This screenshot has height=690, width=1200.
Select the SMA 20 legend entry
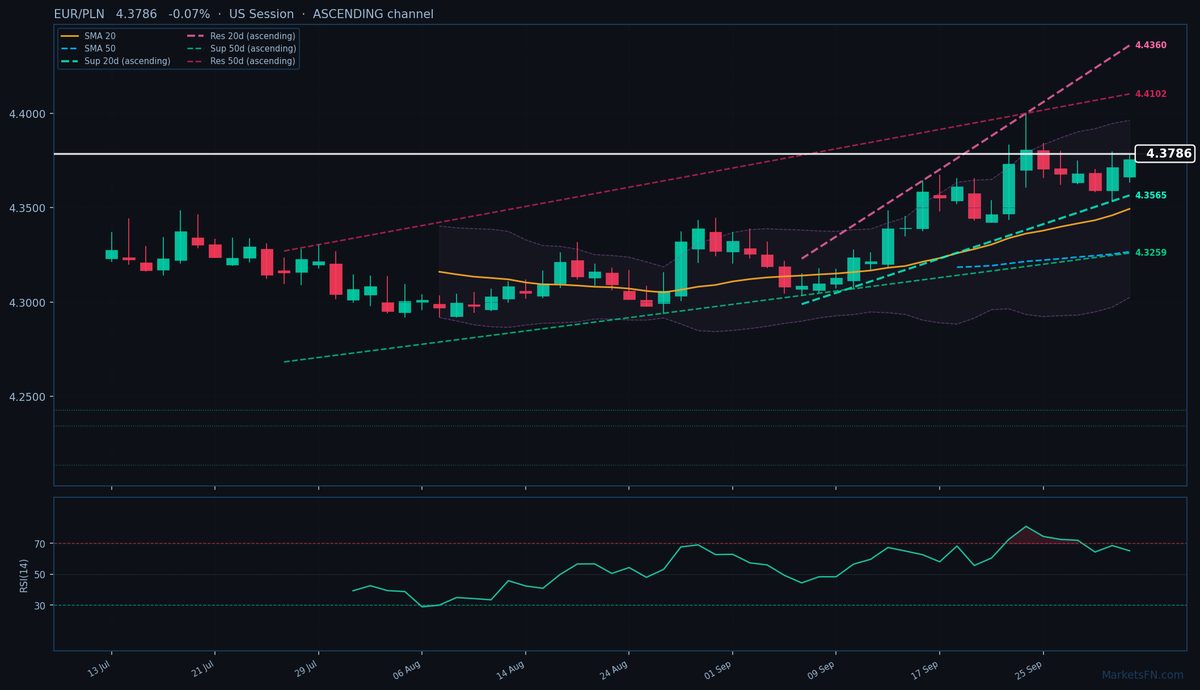coord(88,36)
